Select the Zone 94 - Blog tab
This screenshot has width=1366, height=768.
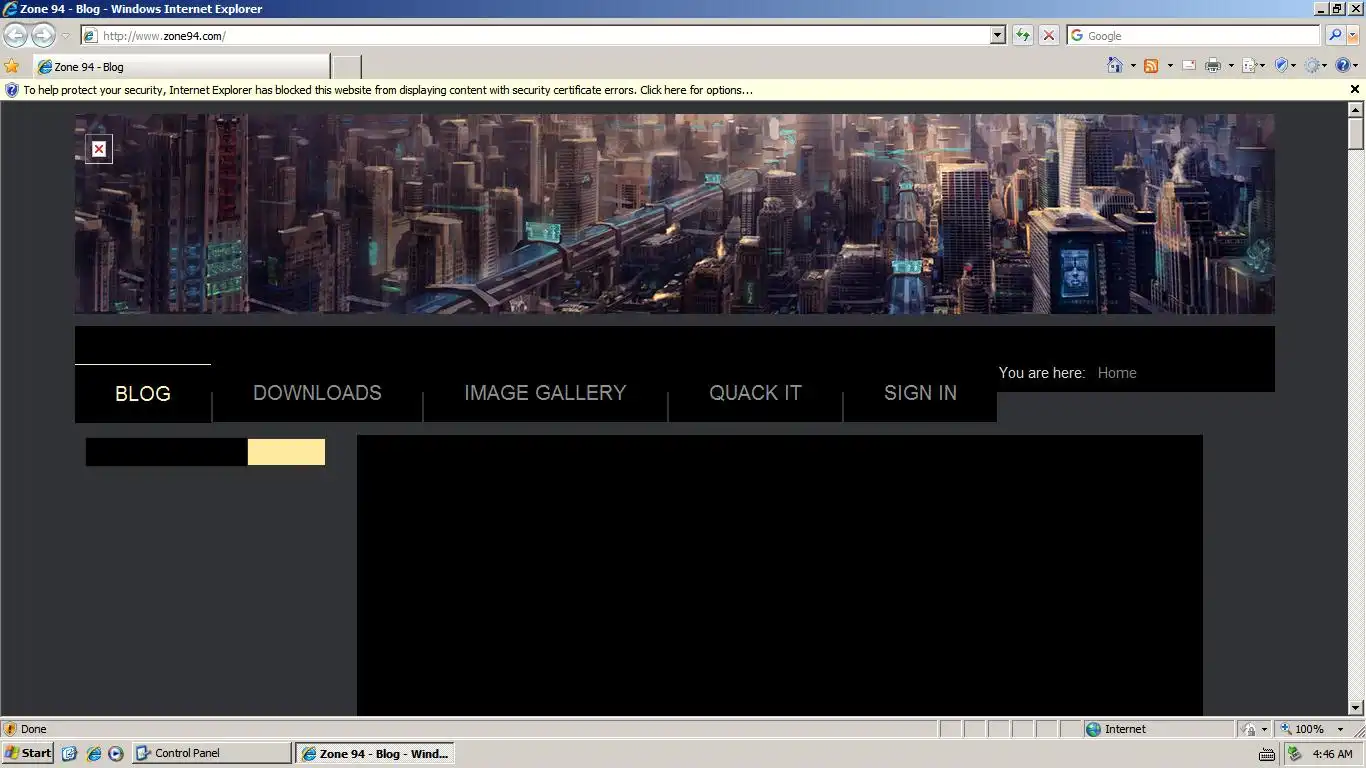tap(181, 67)
